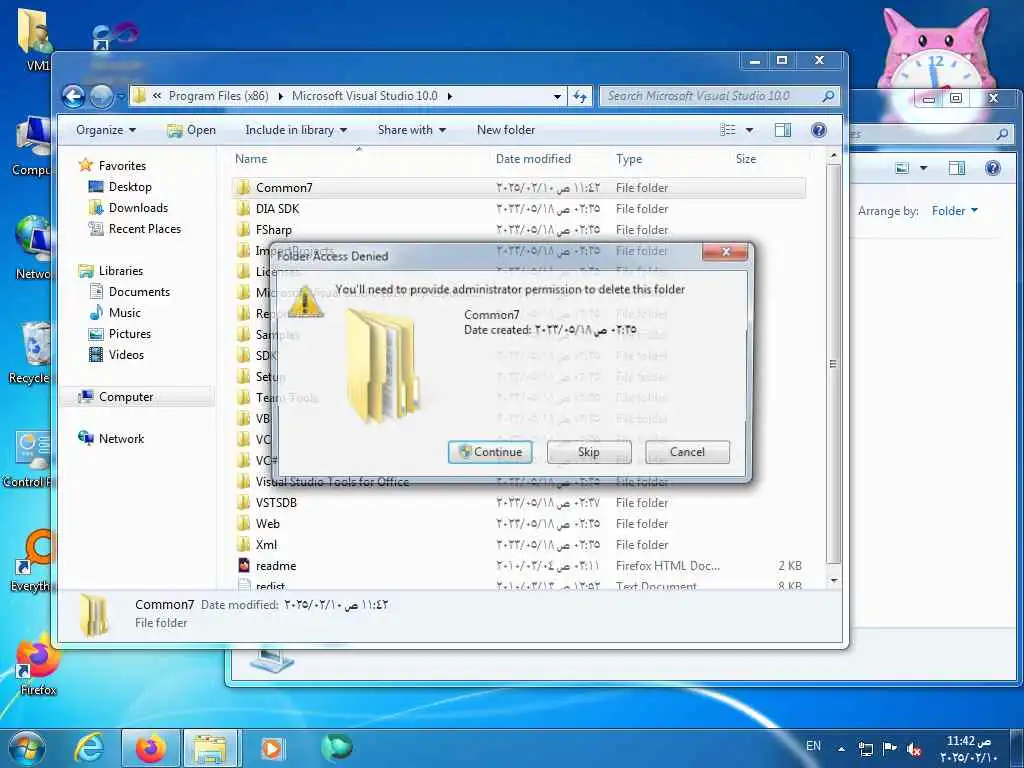Select the Xml folder
The height and width of the screenshot is (768, 1024).
pos(266,545)
